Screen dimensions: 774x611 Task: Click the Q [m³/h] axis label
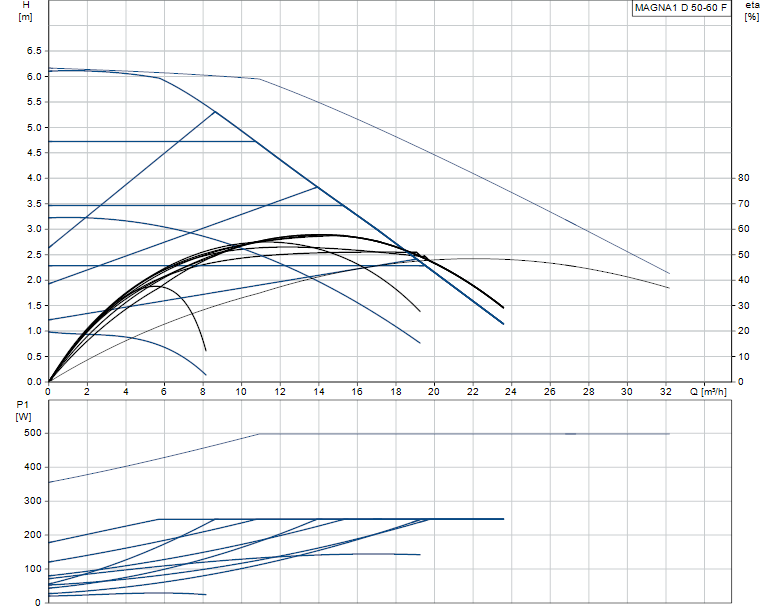(708, 391)
